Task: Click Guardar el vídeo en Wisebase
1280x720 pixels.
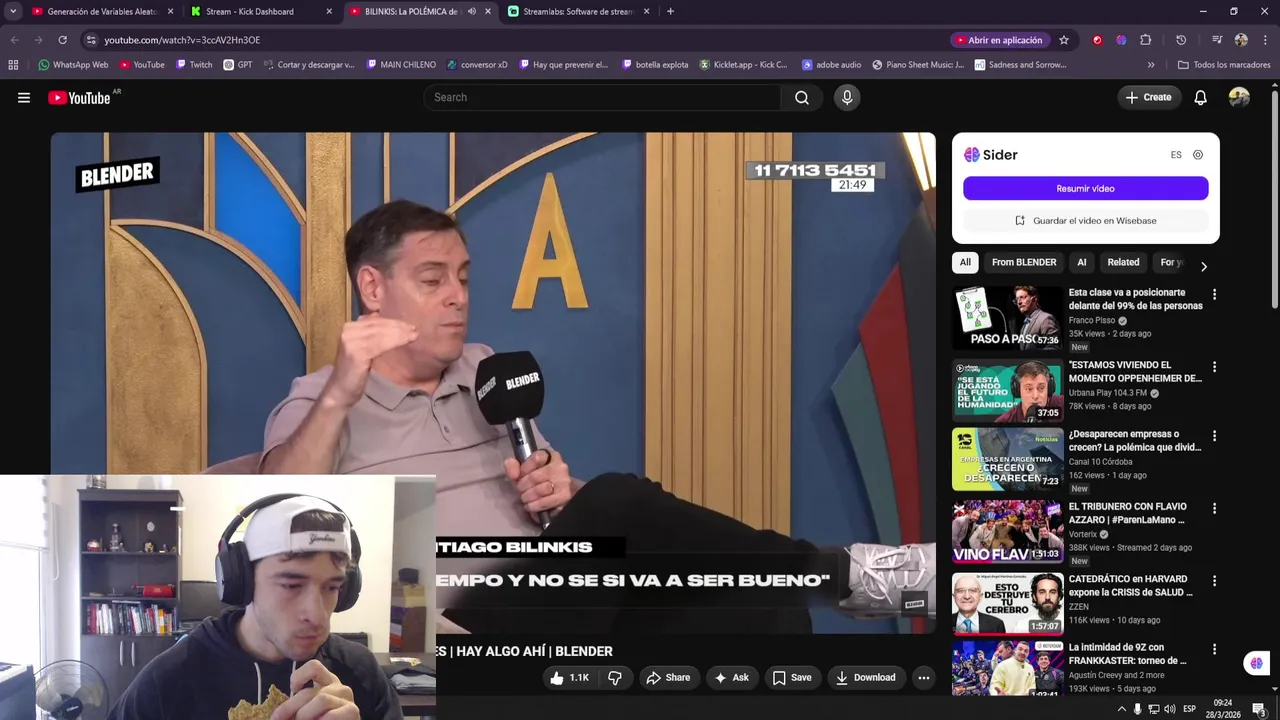Action: pos(1085,220)
